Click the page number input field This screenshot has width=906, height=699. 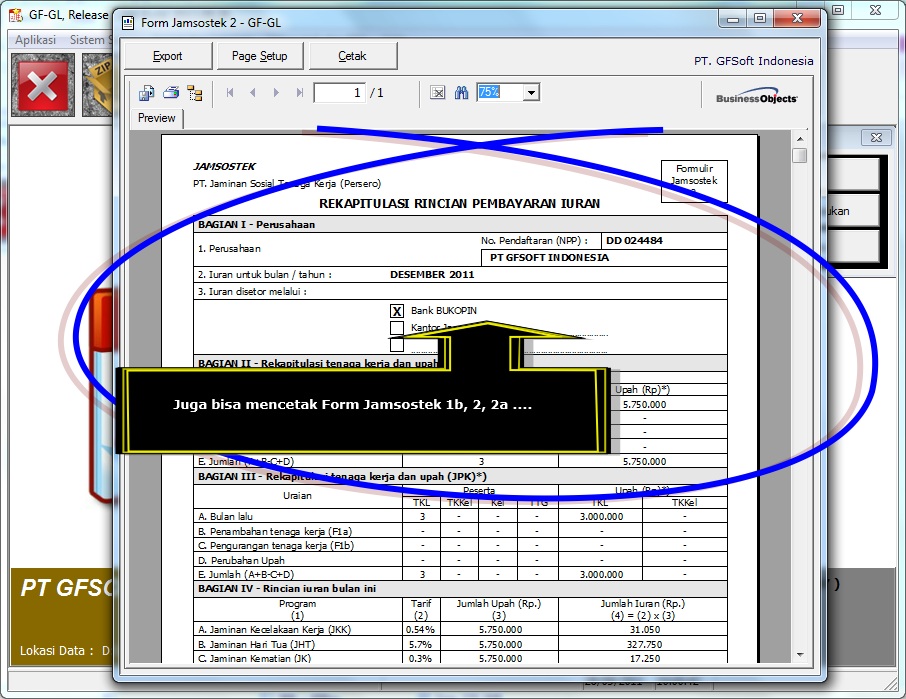pos(339,92)
